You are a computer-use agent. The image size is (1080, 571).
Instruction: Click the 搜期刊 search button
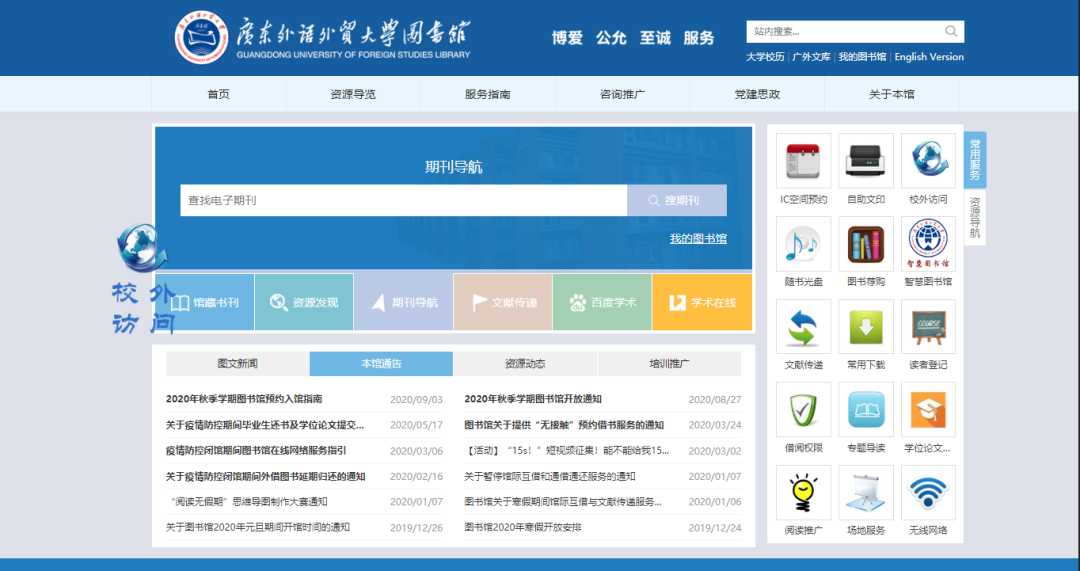[677, 200]
